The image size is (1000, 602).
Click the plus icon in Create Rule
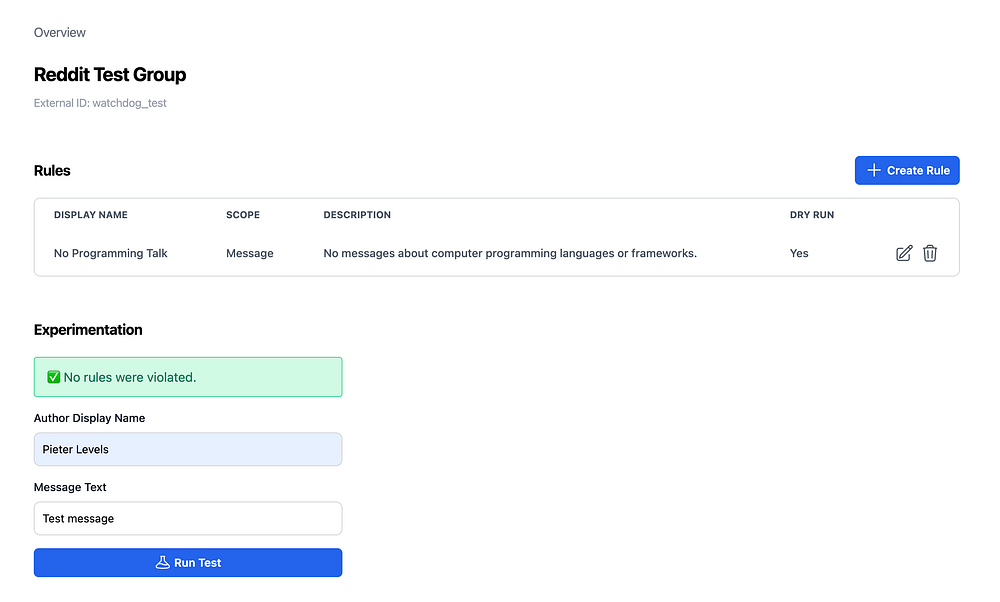pyautogui.click(x=874, y=170)
